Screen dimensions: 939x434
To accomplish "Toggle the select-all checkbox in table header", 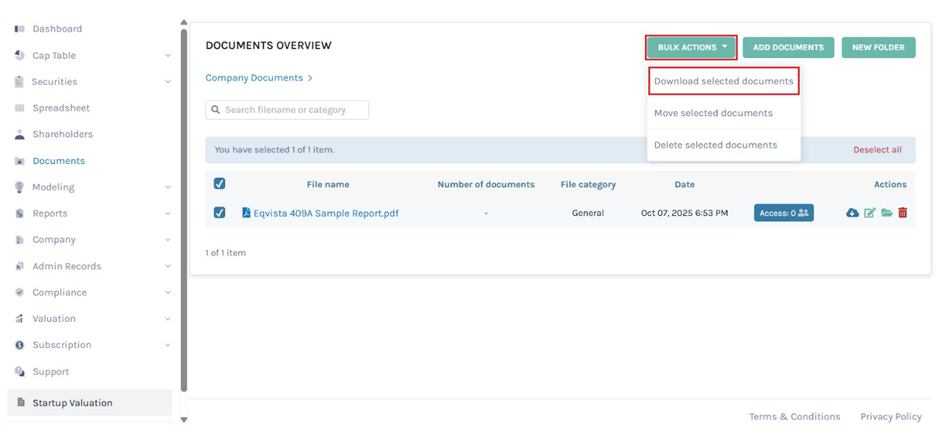I will point(220,184).
